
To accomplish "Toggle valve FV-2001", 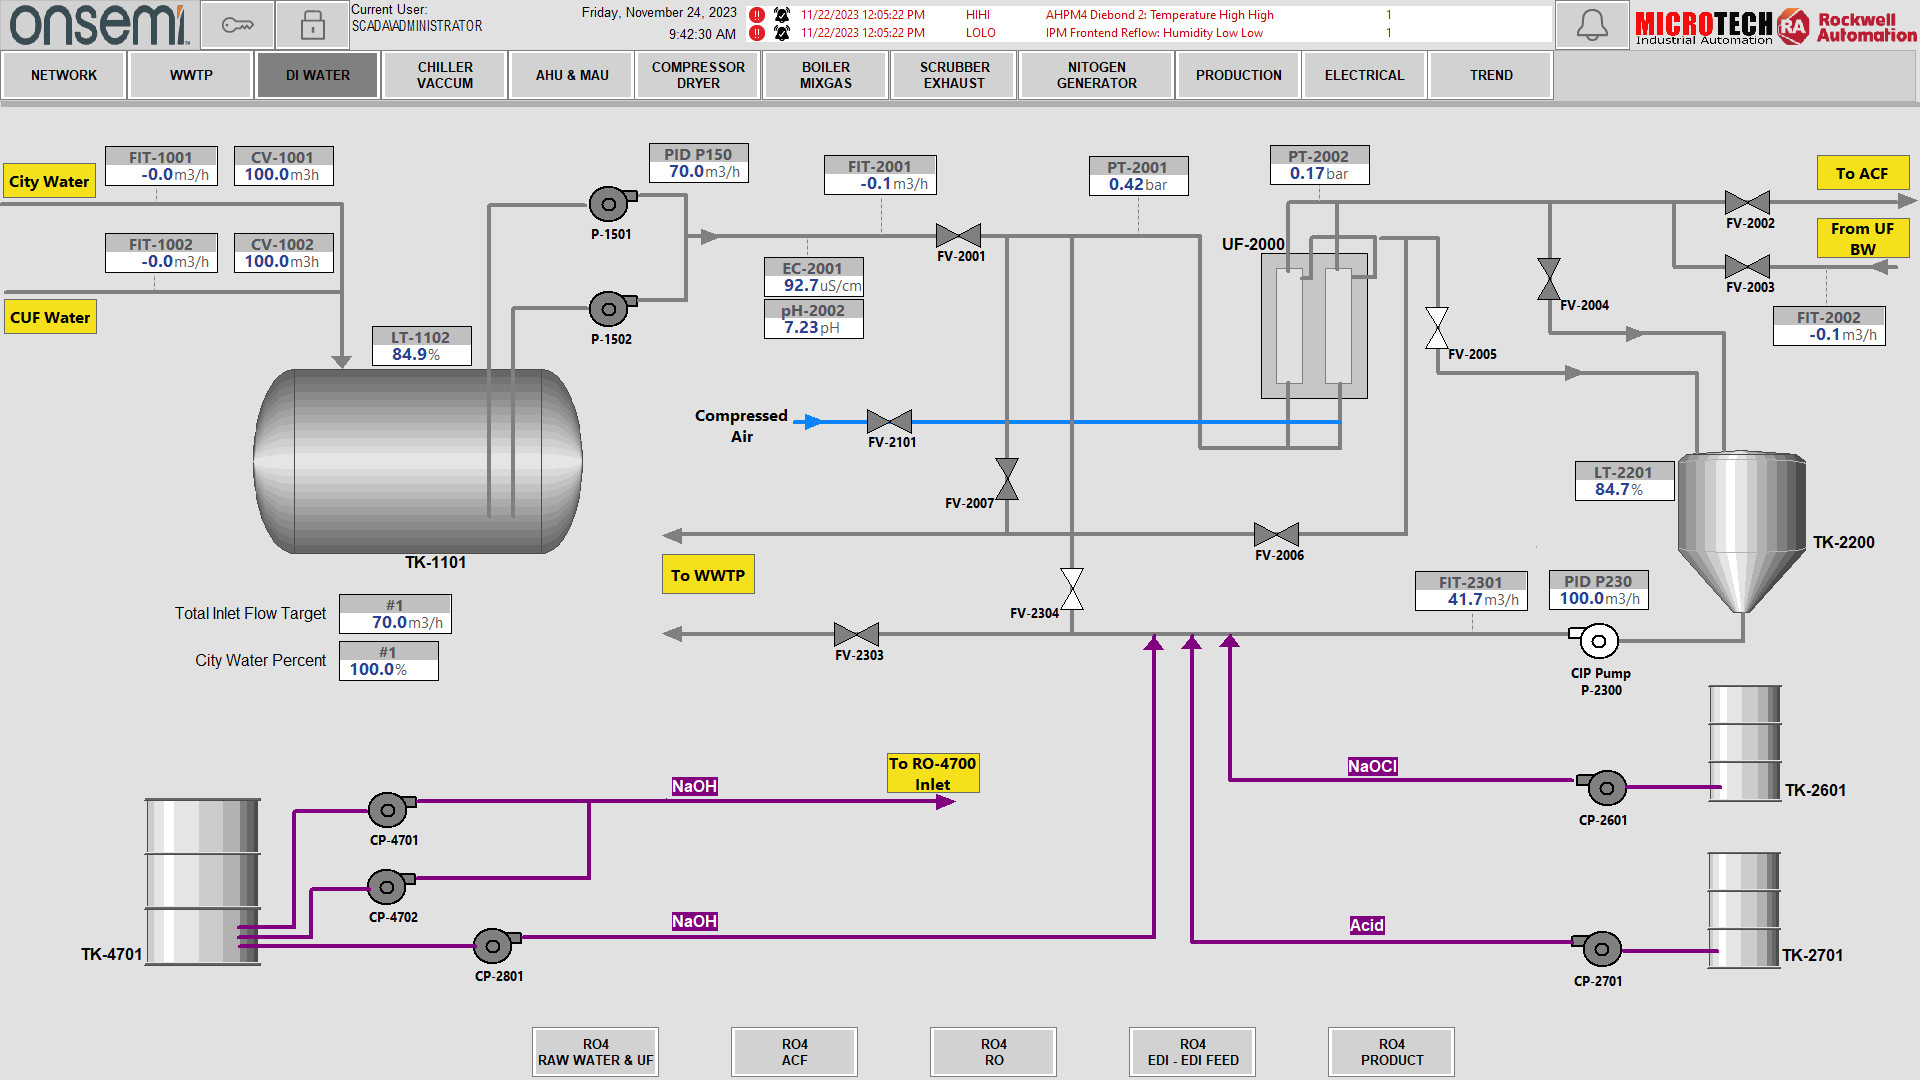I will [x=958, y=236].
